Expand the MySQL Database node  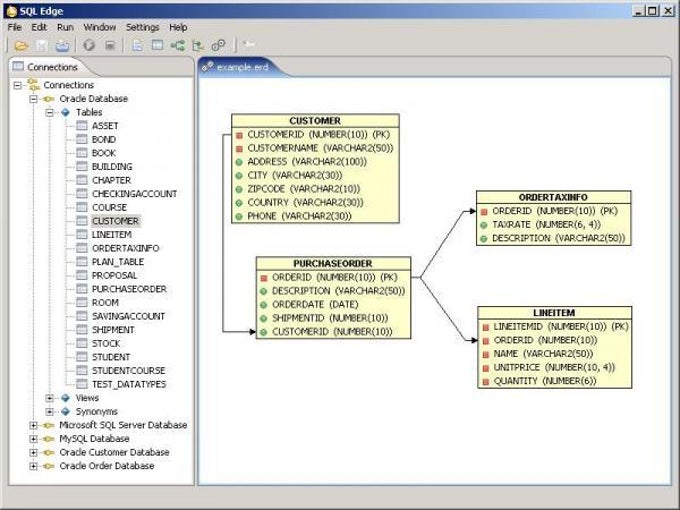click(33, 439)
